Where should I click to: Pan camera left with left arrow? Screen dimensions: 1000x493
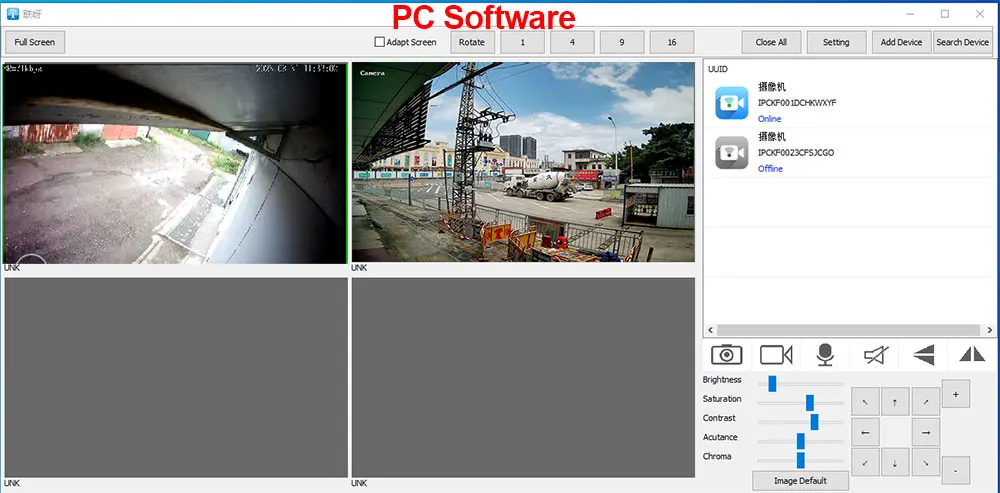pyautogui.click(x=864, y=432)
